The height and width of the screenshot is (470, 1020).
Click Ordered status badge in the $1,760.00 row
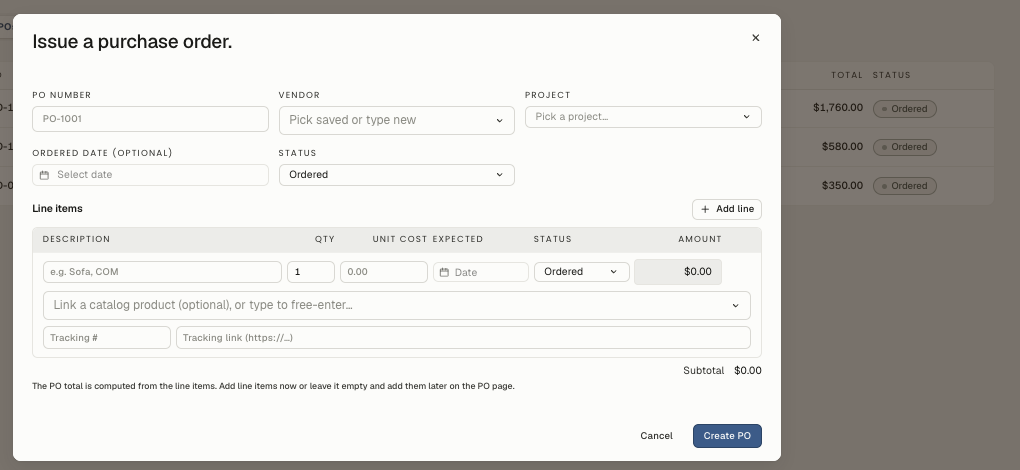pos(905,109)
